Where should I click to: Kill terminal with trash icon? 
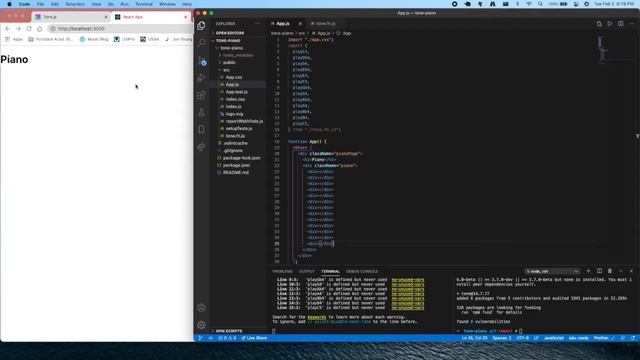(x=610, y=271)
